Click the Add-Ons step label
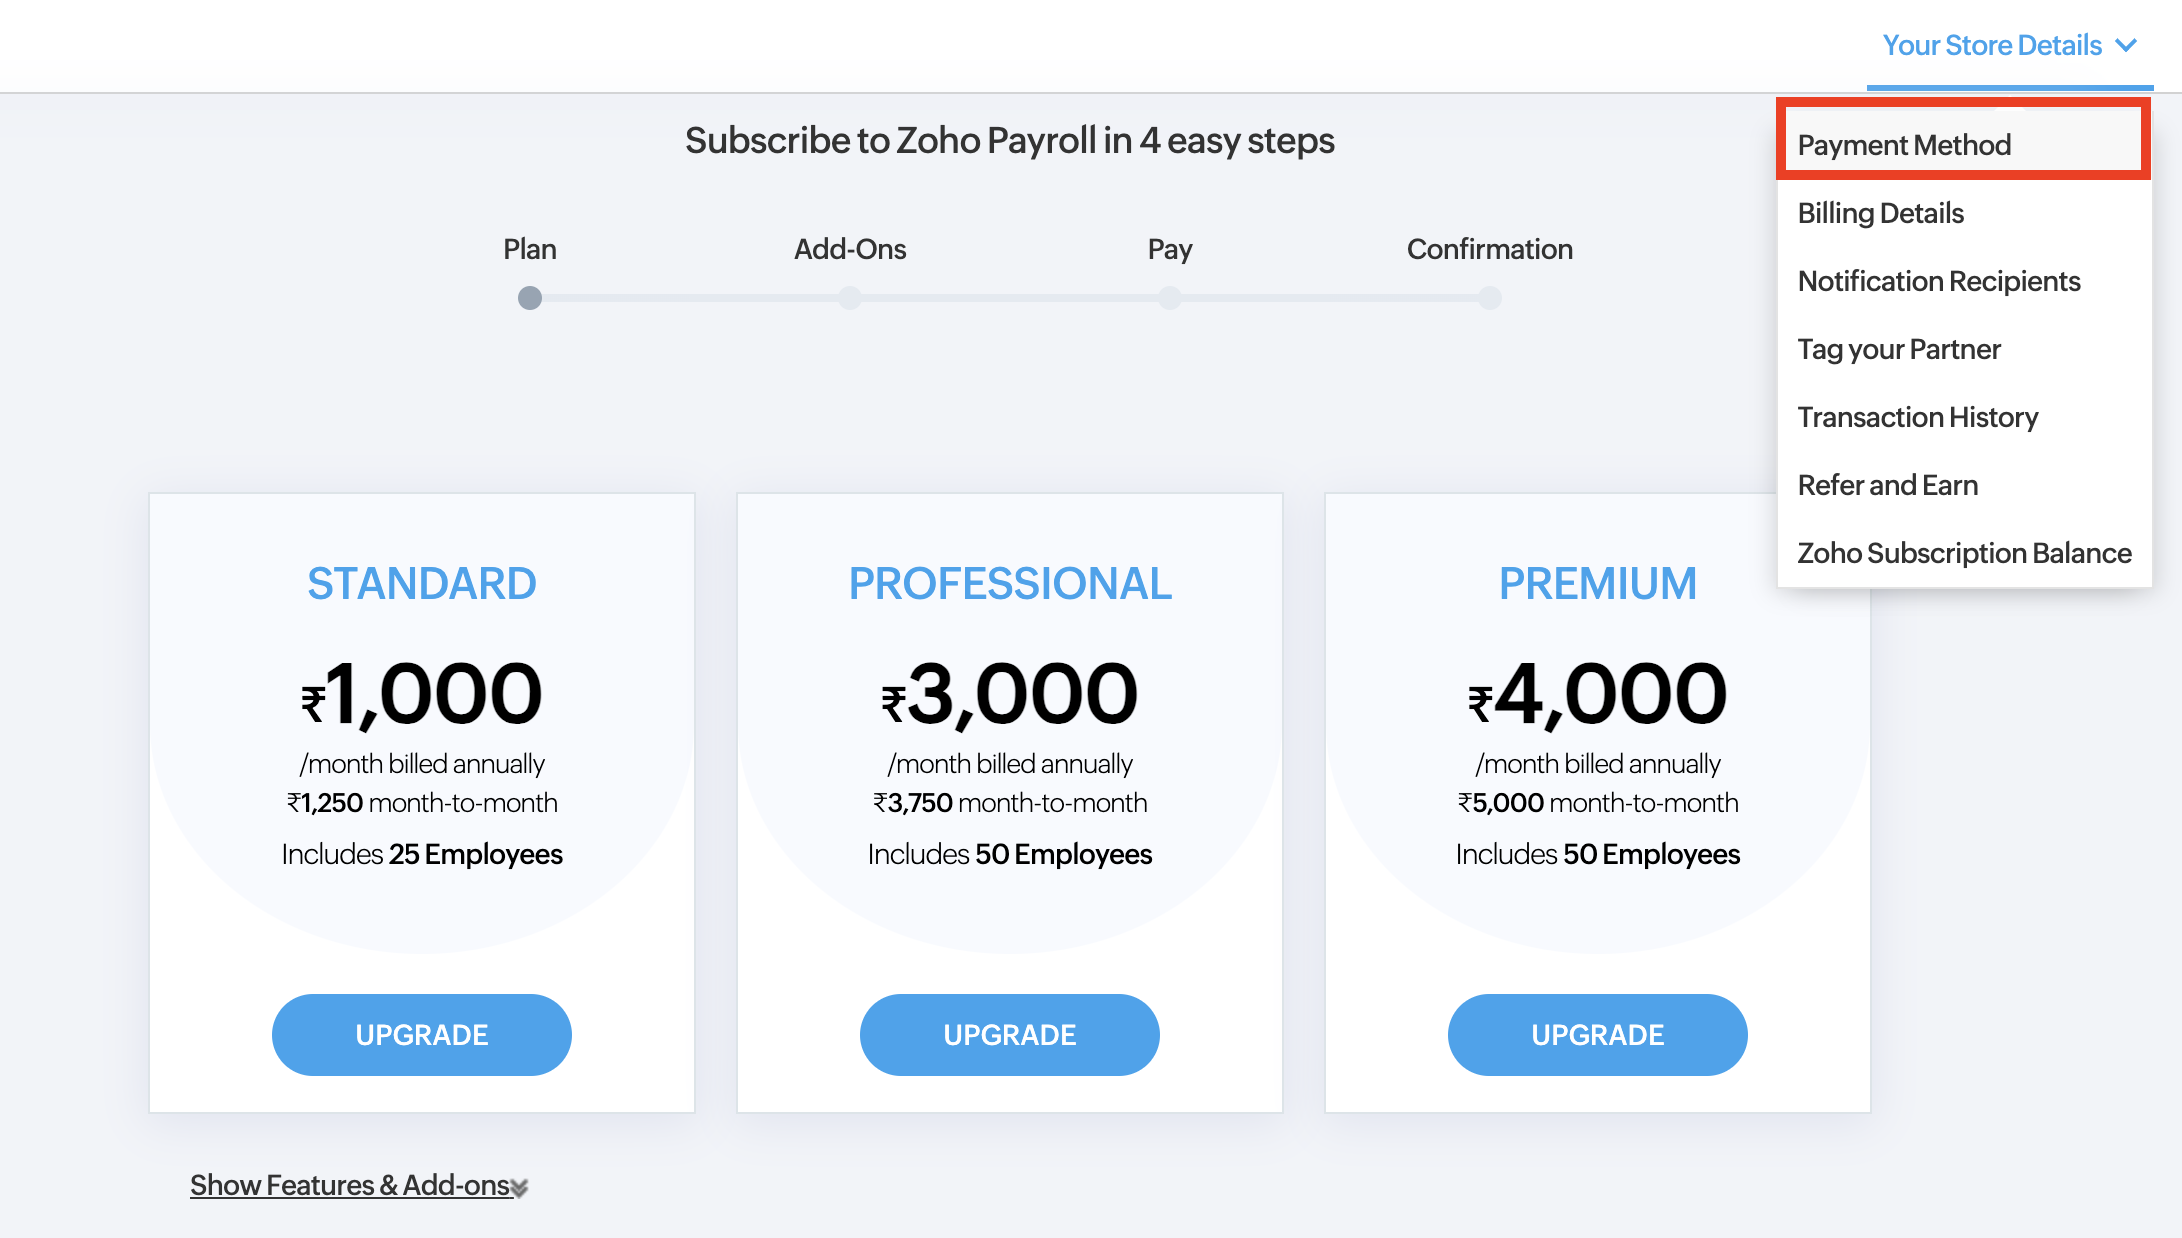This screenshot has height=1238, width=2182. pos(850,249)
